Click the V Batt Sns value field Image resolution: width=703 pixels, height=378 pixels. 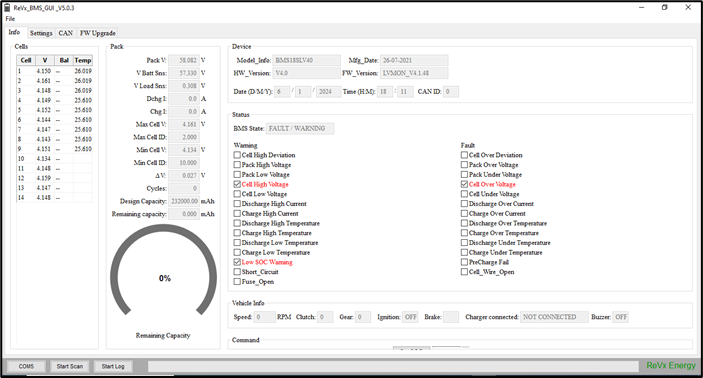point(184,73)
